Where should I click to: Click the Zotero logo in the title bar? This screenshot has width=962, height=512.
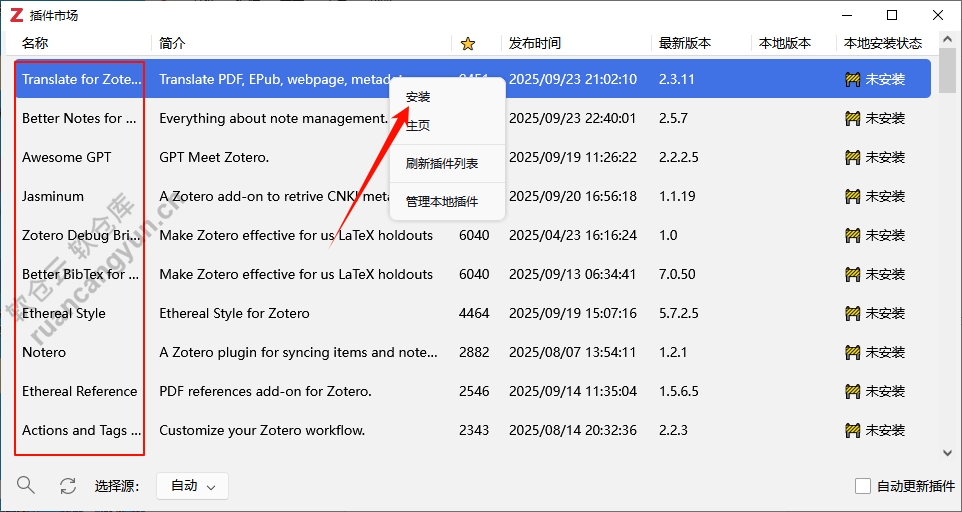coord(17,15)
